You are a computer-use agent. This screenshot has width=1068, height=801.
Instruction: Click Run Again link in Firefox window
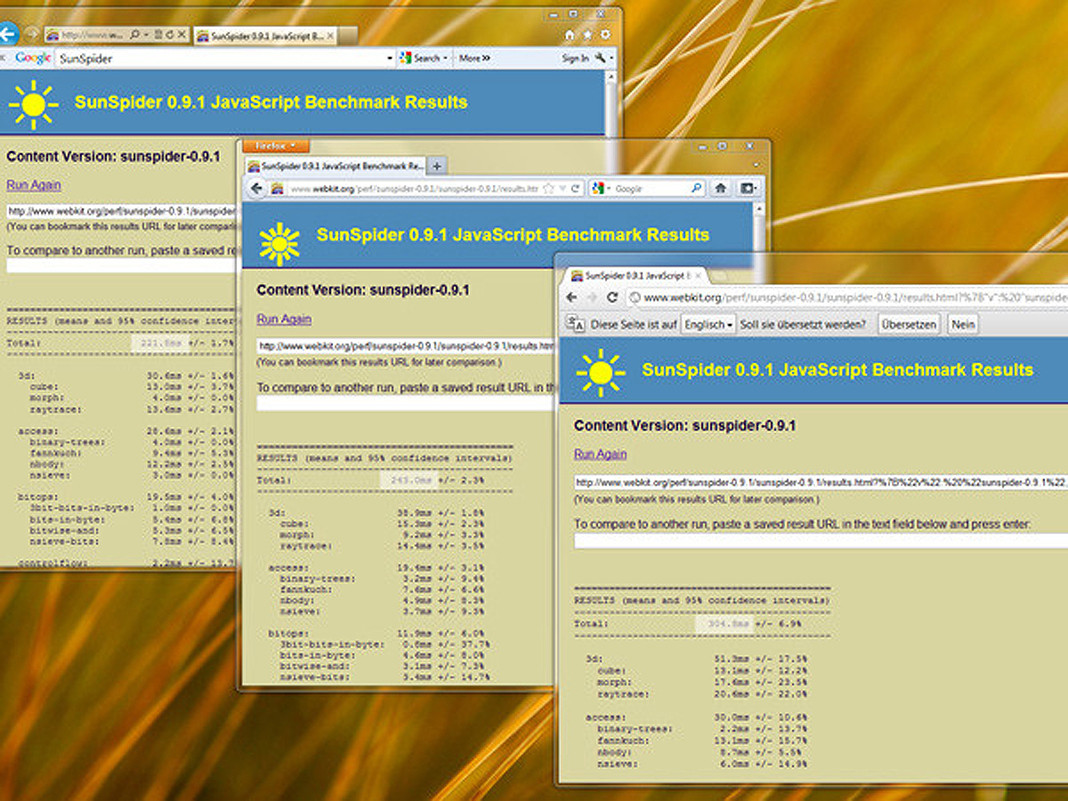[284, 319]
